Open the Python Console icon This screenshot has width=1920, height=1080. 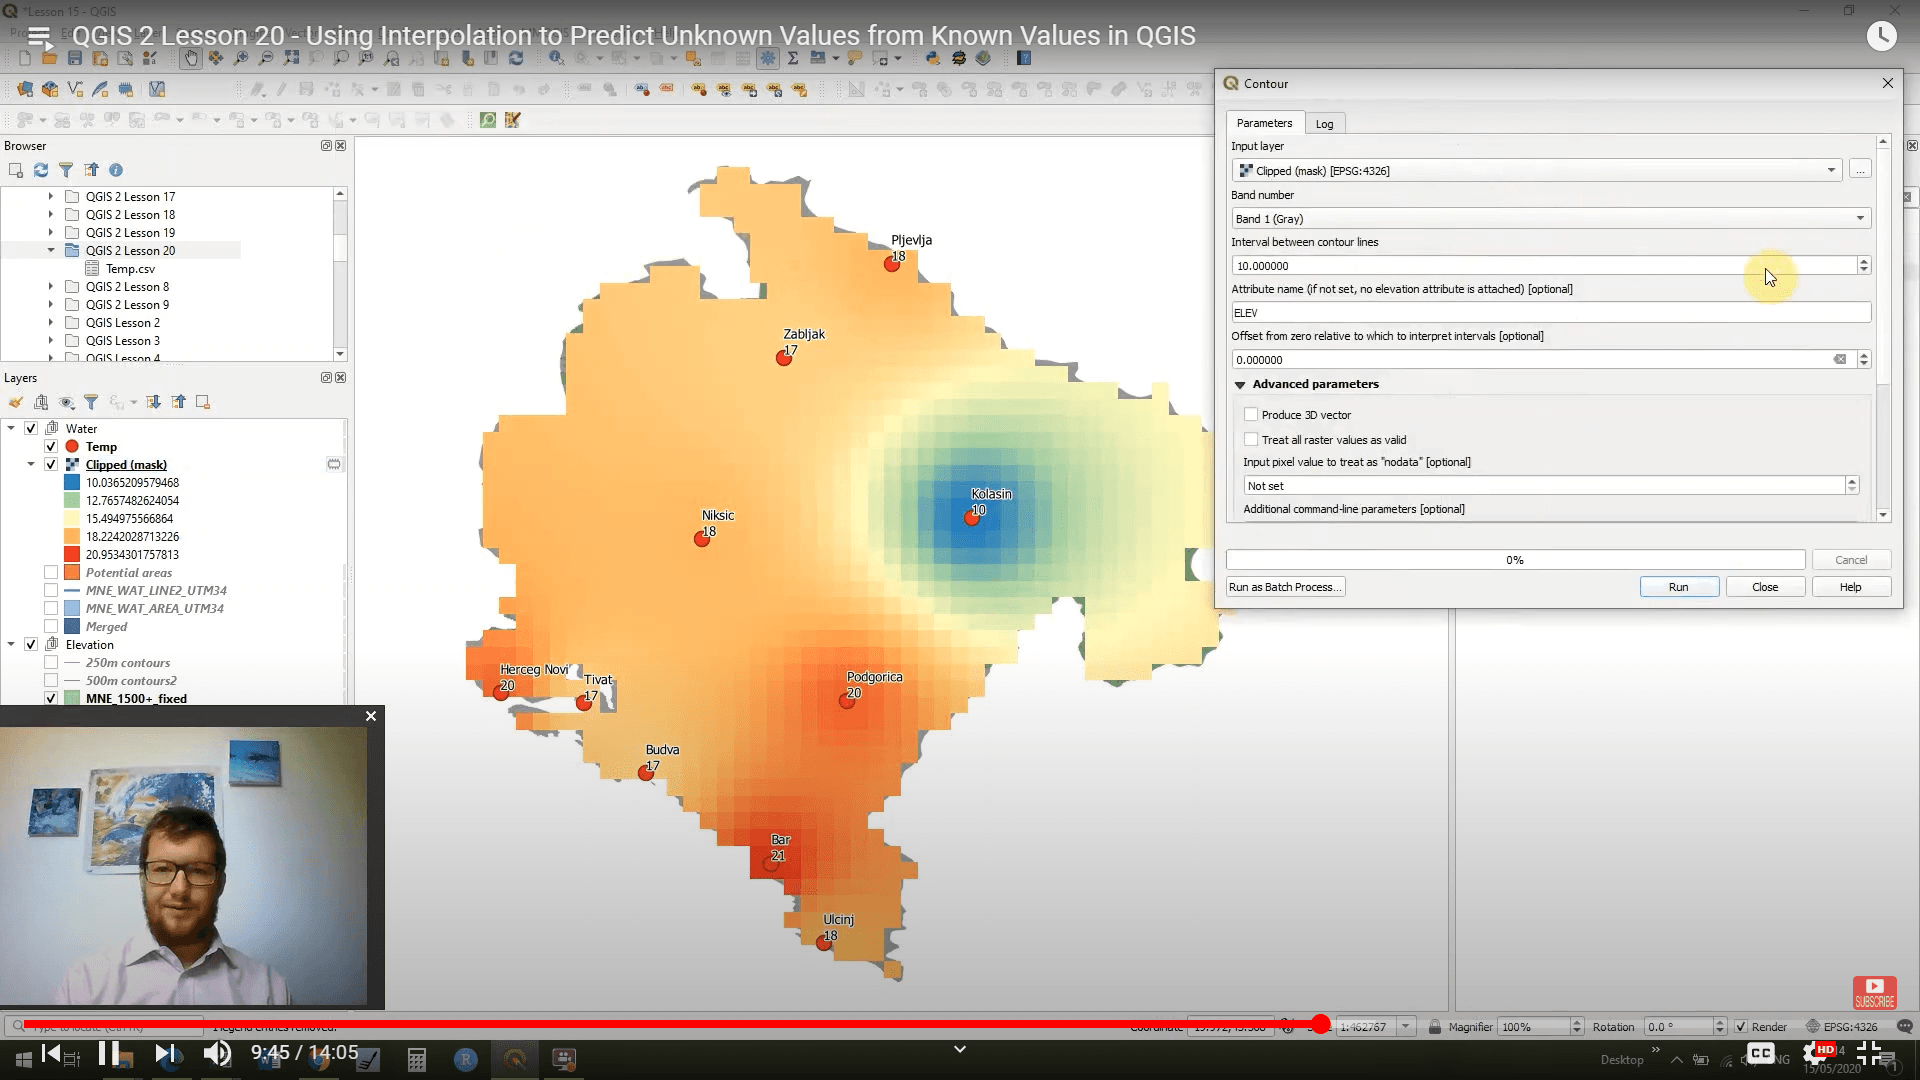(933, 58)
